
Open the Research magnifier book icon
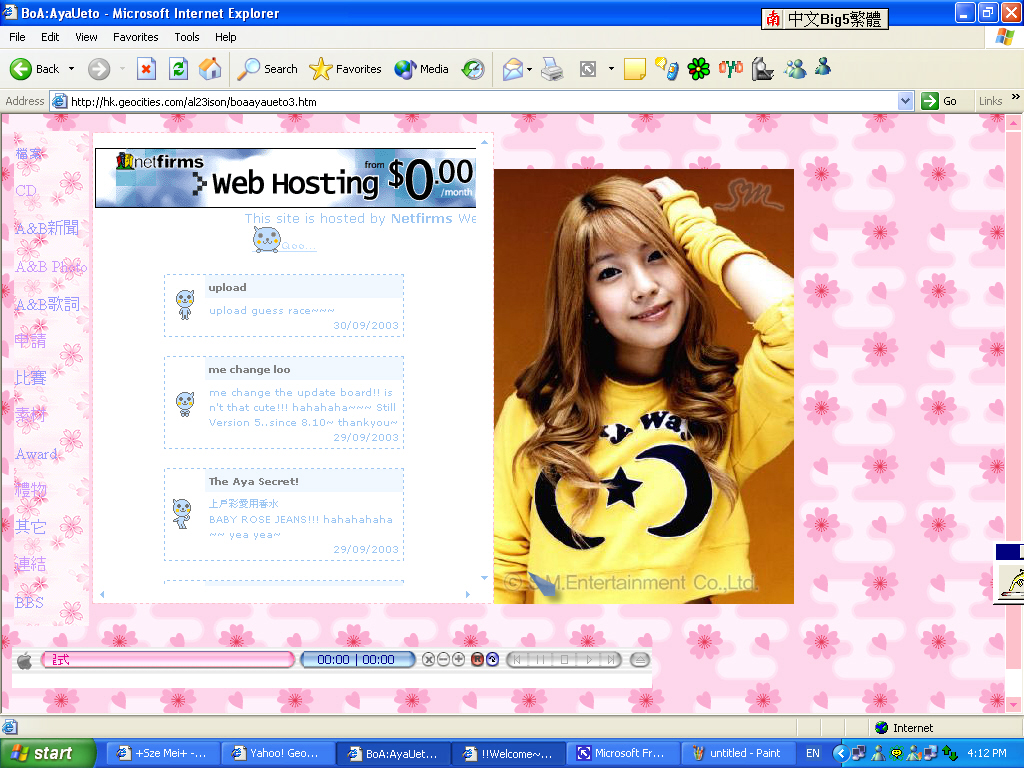(762, 69)
